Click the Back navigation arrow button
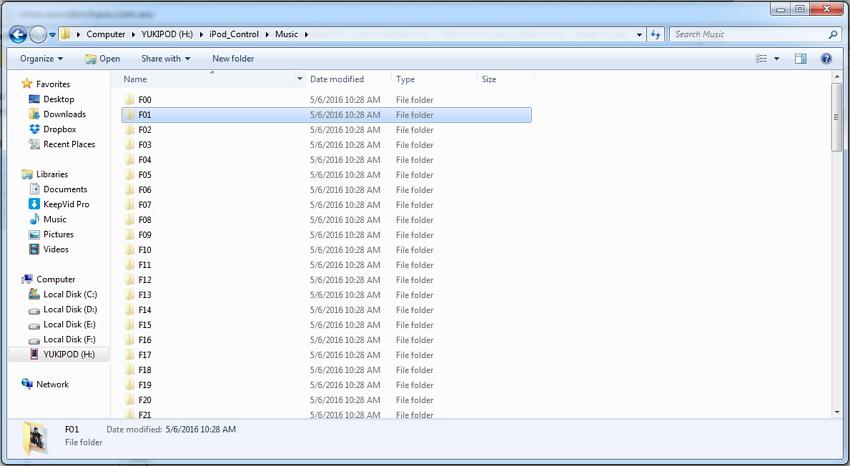This screenshot has width=850, height=466. pyautogui.click(x=18, y=35)
